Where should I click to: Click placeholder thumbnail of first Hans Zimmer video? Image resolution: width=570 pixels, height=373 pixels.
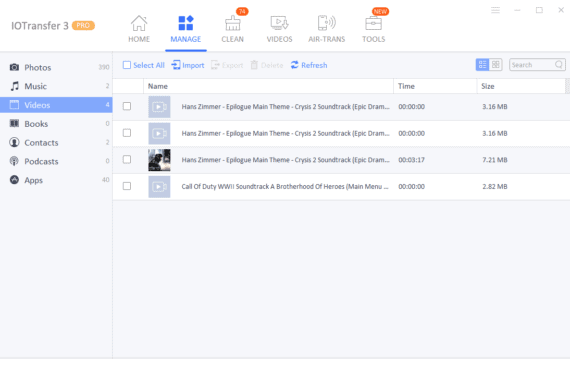coord(159,107)
